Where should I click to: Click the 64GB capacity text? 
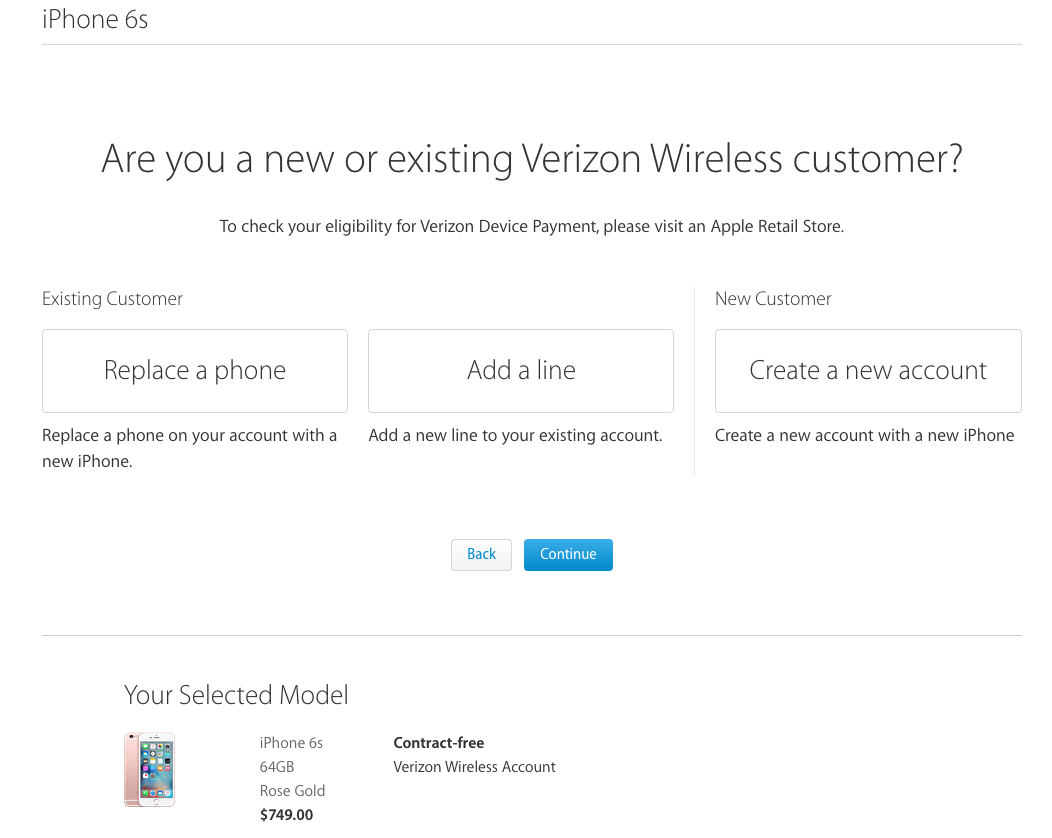[276, 767]
